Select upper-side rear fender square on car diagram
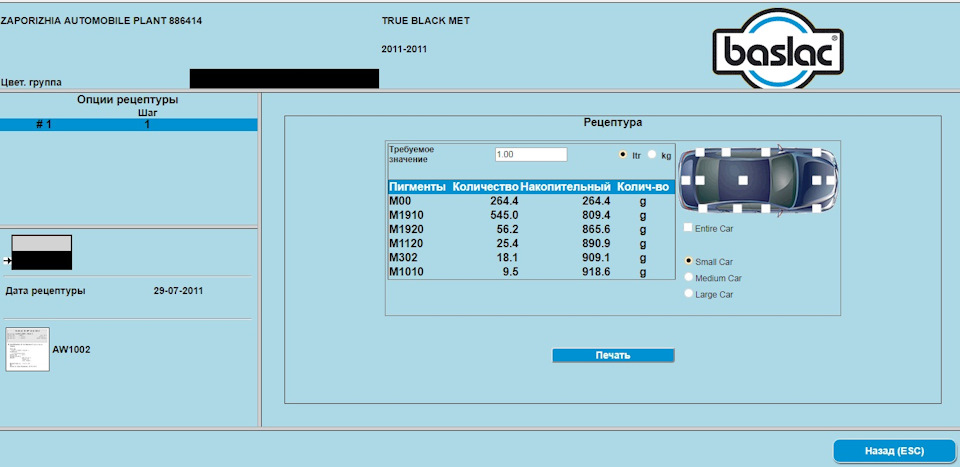Image resolution: width=960 pixels, height=467 pixels. click(700, 152)
